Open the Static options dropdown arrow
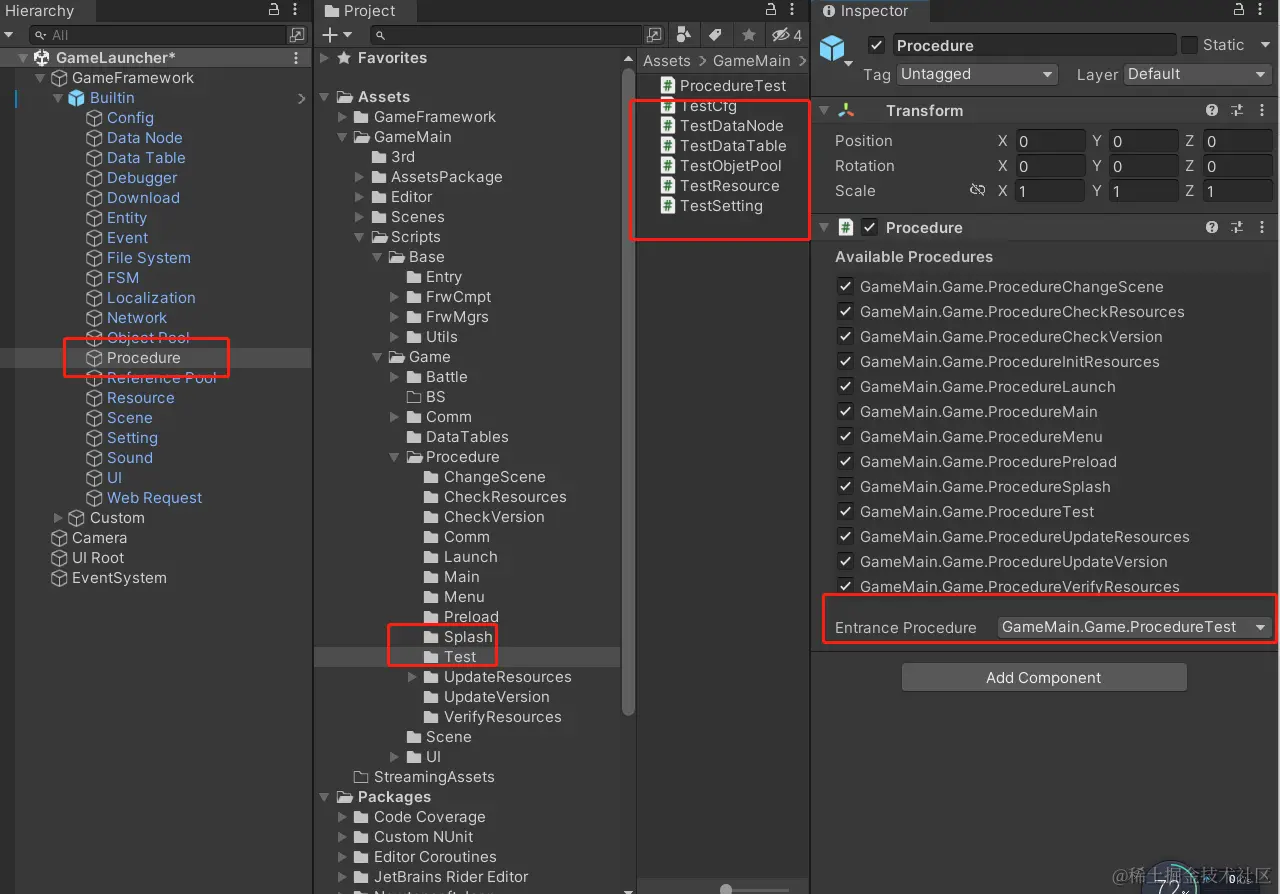Viewport: 1280px width, 894px height. click(1265, 45)
